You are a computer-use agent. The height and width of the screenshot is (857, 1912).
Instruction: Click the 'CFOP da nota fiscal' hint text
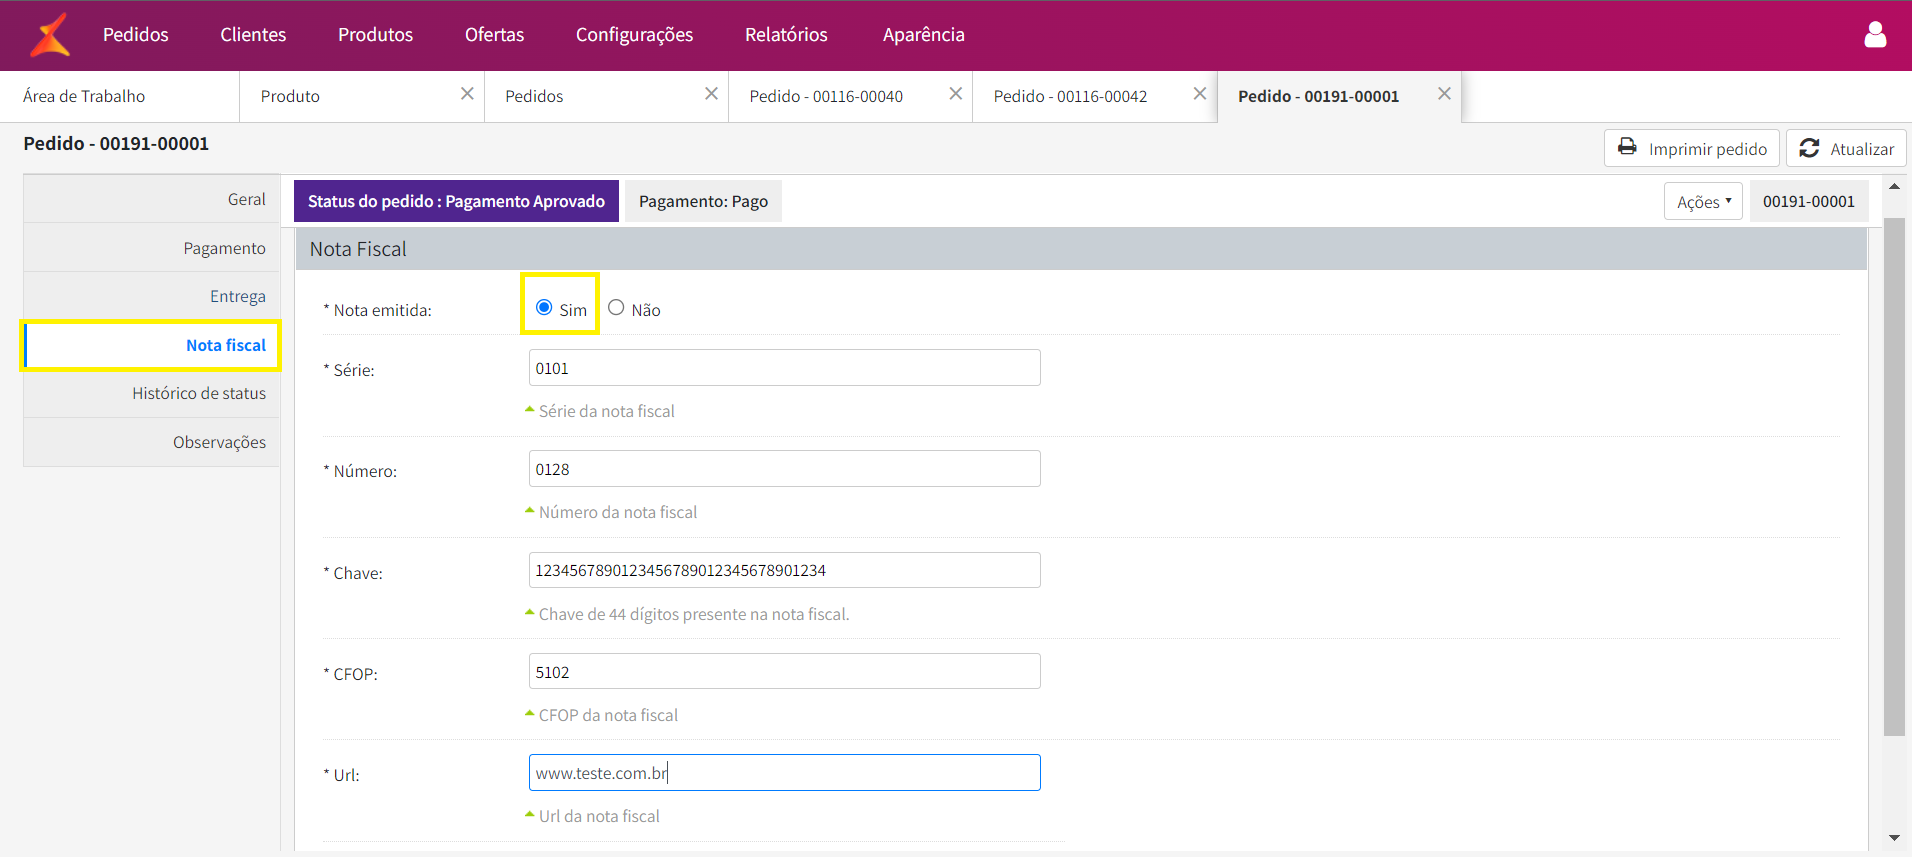tap(608, 715)
